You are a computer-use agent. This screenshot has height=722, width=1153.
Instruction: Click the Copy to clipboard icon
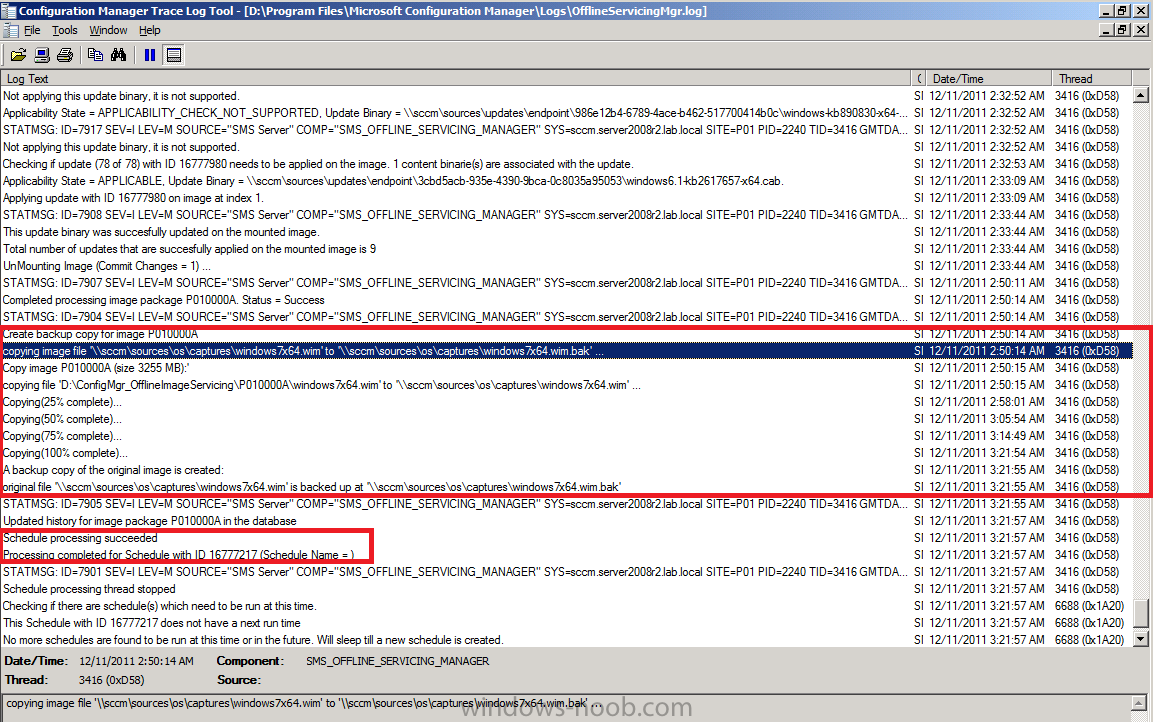coord(95,55)
